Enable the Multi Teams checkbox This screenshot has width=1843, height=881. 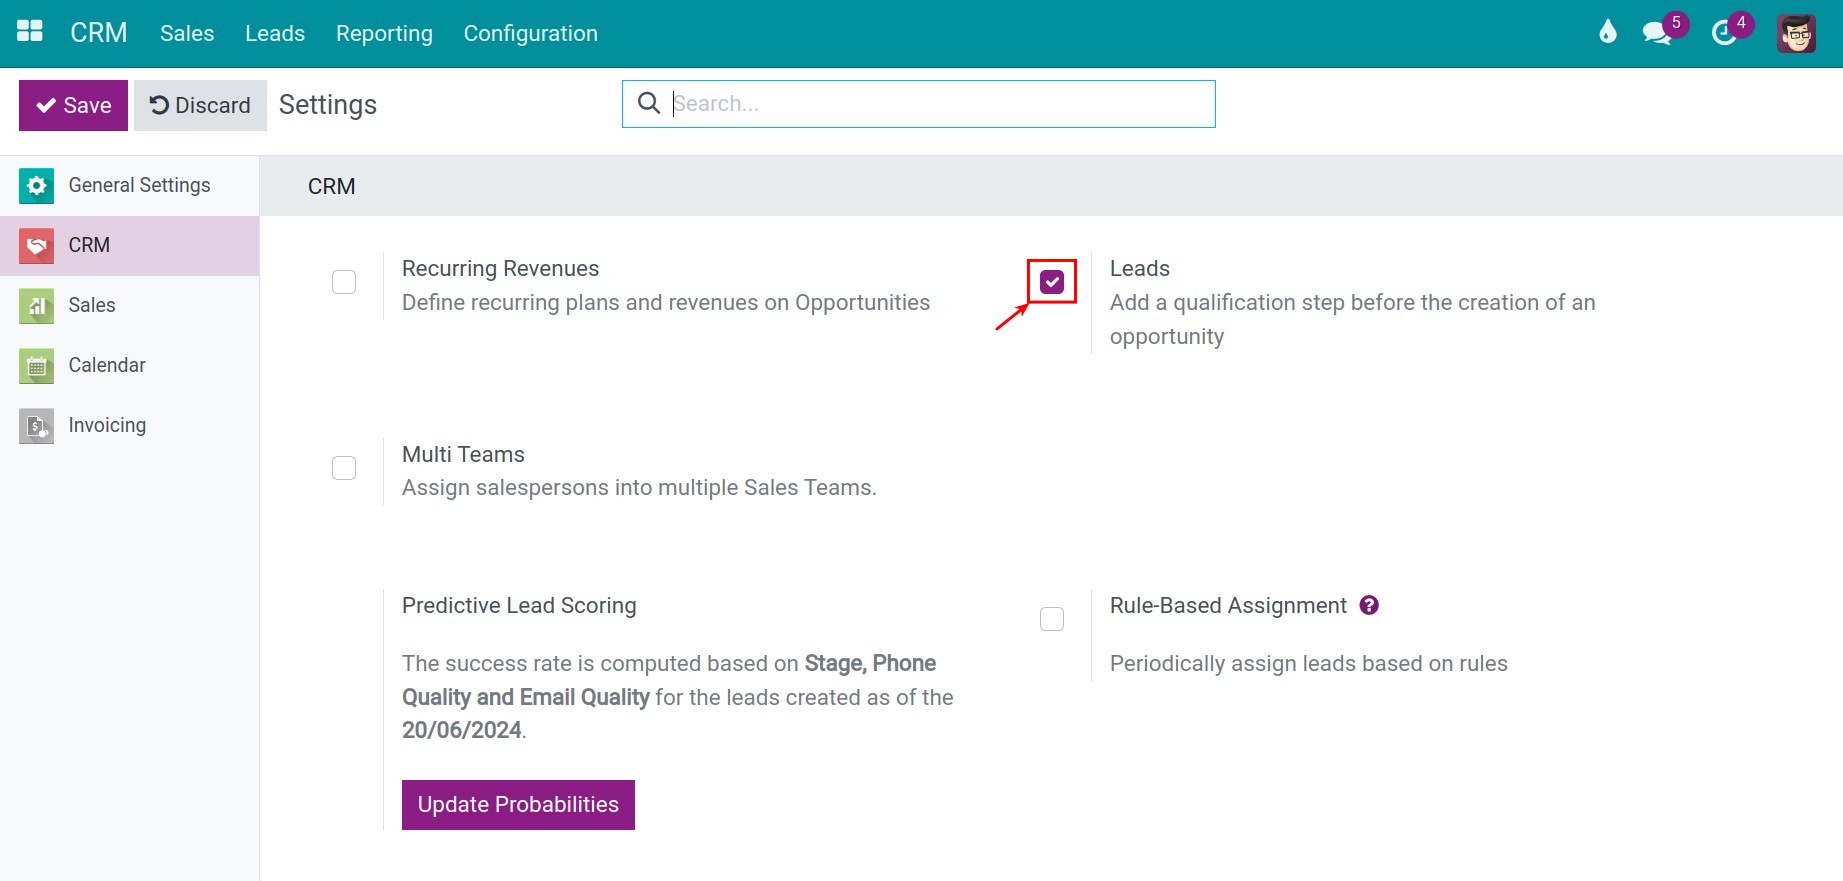tap(344, 468)
